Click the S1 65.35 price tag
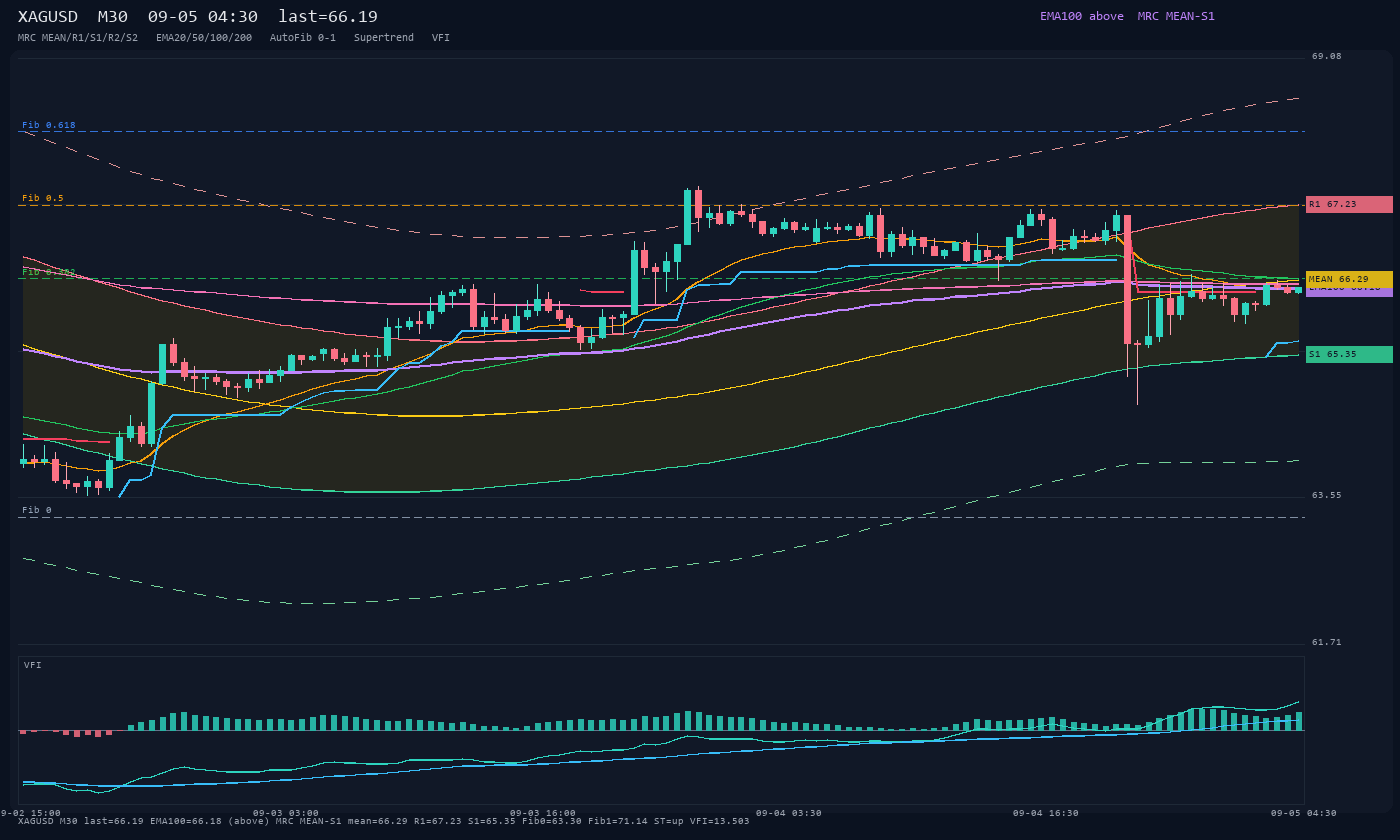This screenshot has height=840, width=1400. [1349, 354]
